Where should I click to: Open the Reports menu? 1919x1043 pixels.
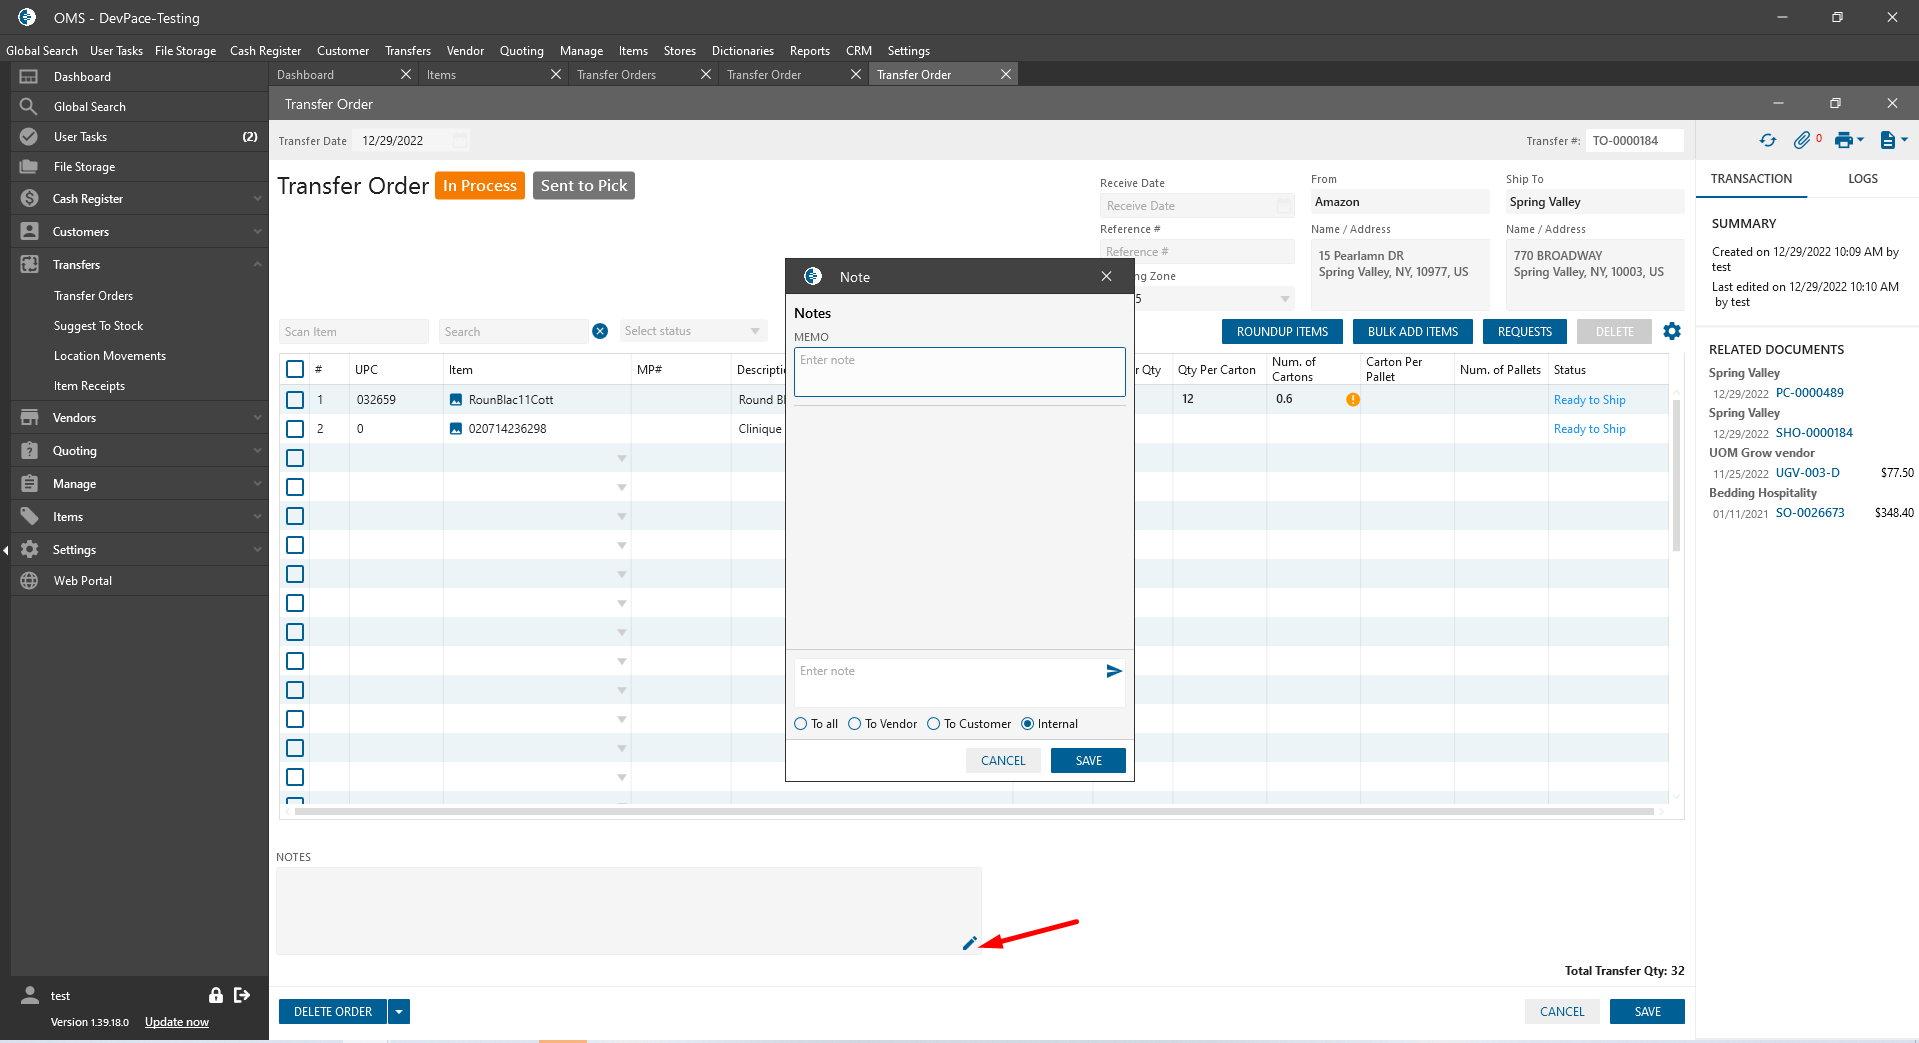(809, 50)
